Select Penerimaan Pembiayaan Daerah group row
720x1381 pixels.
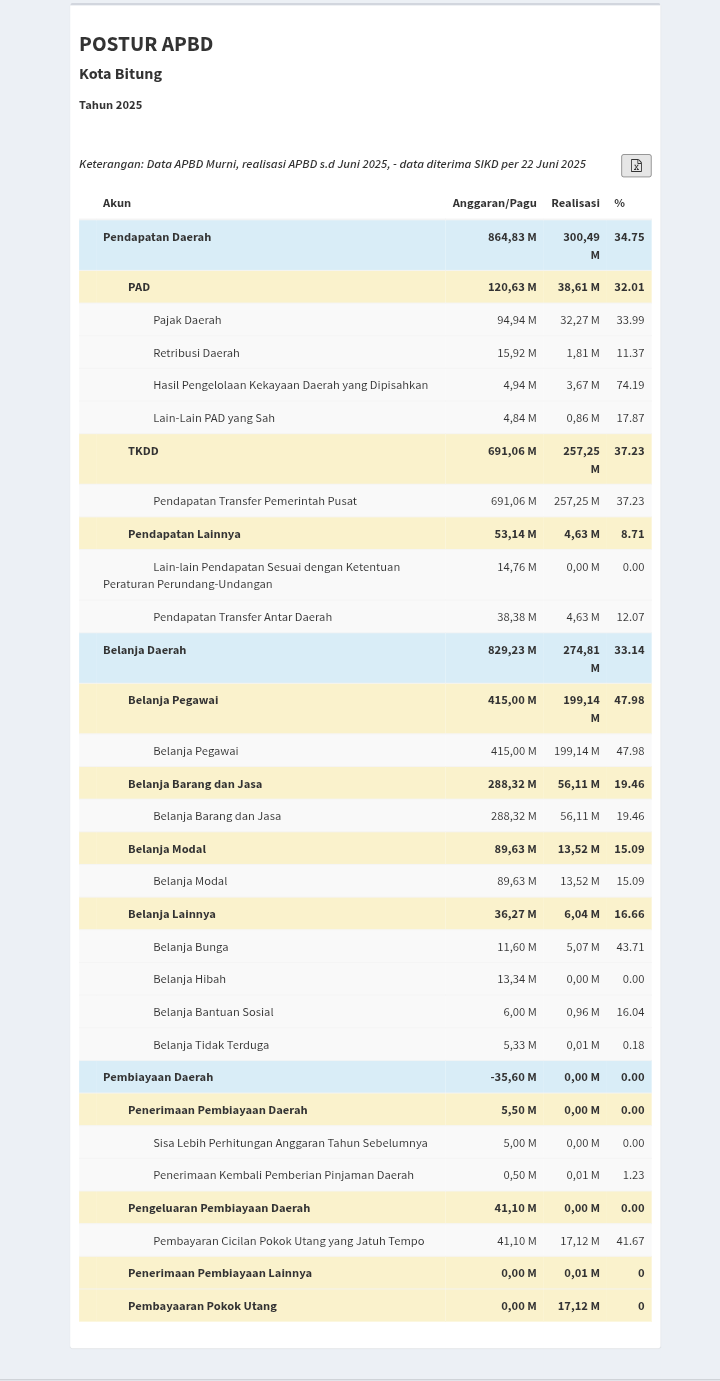pos(217,1110)
